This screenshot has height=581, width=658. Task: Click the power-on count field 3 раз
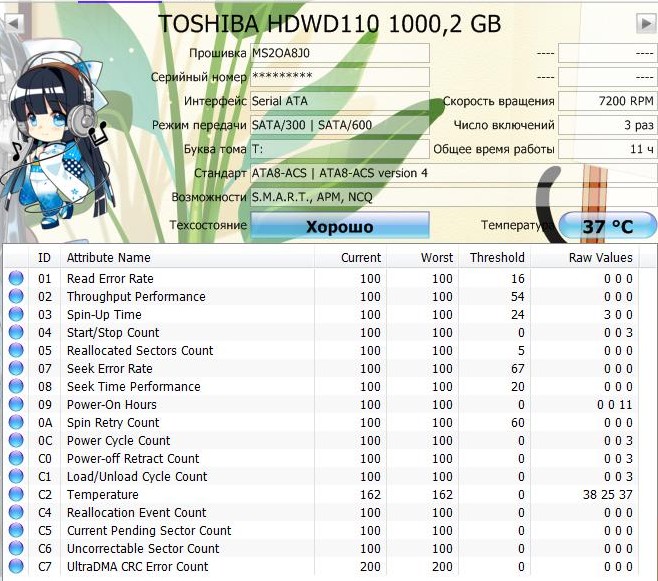[x=607, y=125]
